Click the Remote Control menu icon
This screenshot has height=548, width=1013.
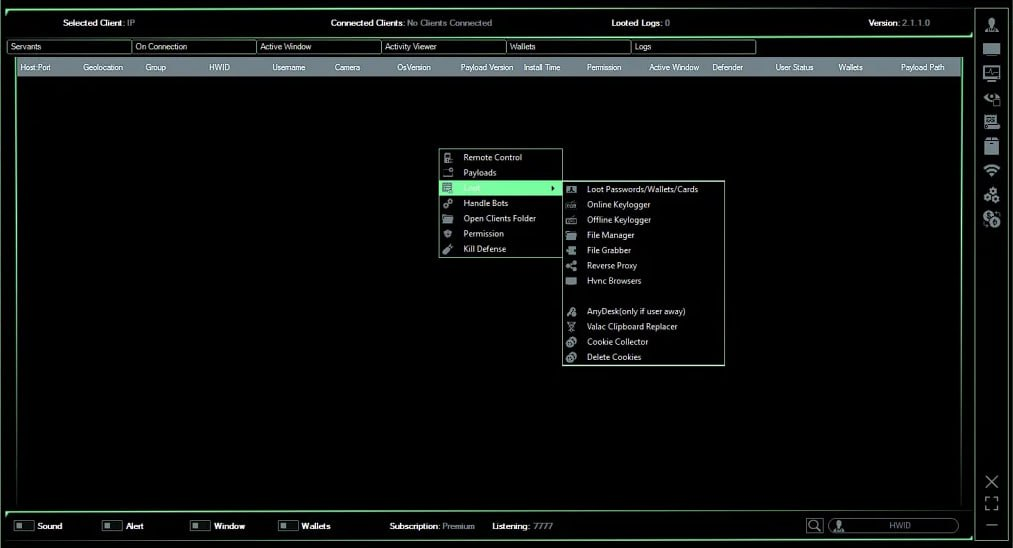click(x=448, y=157)
